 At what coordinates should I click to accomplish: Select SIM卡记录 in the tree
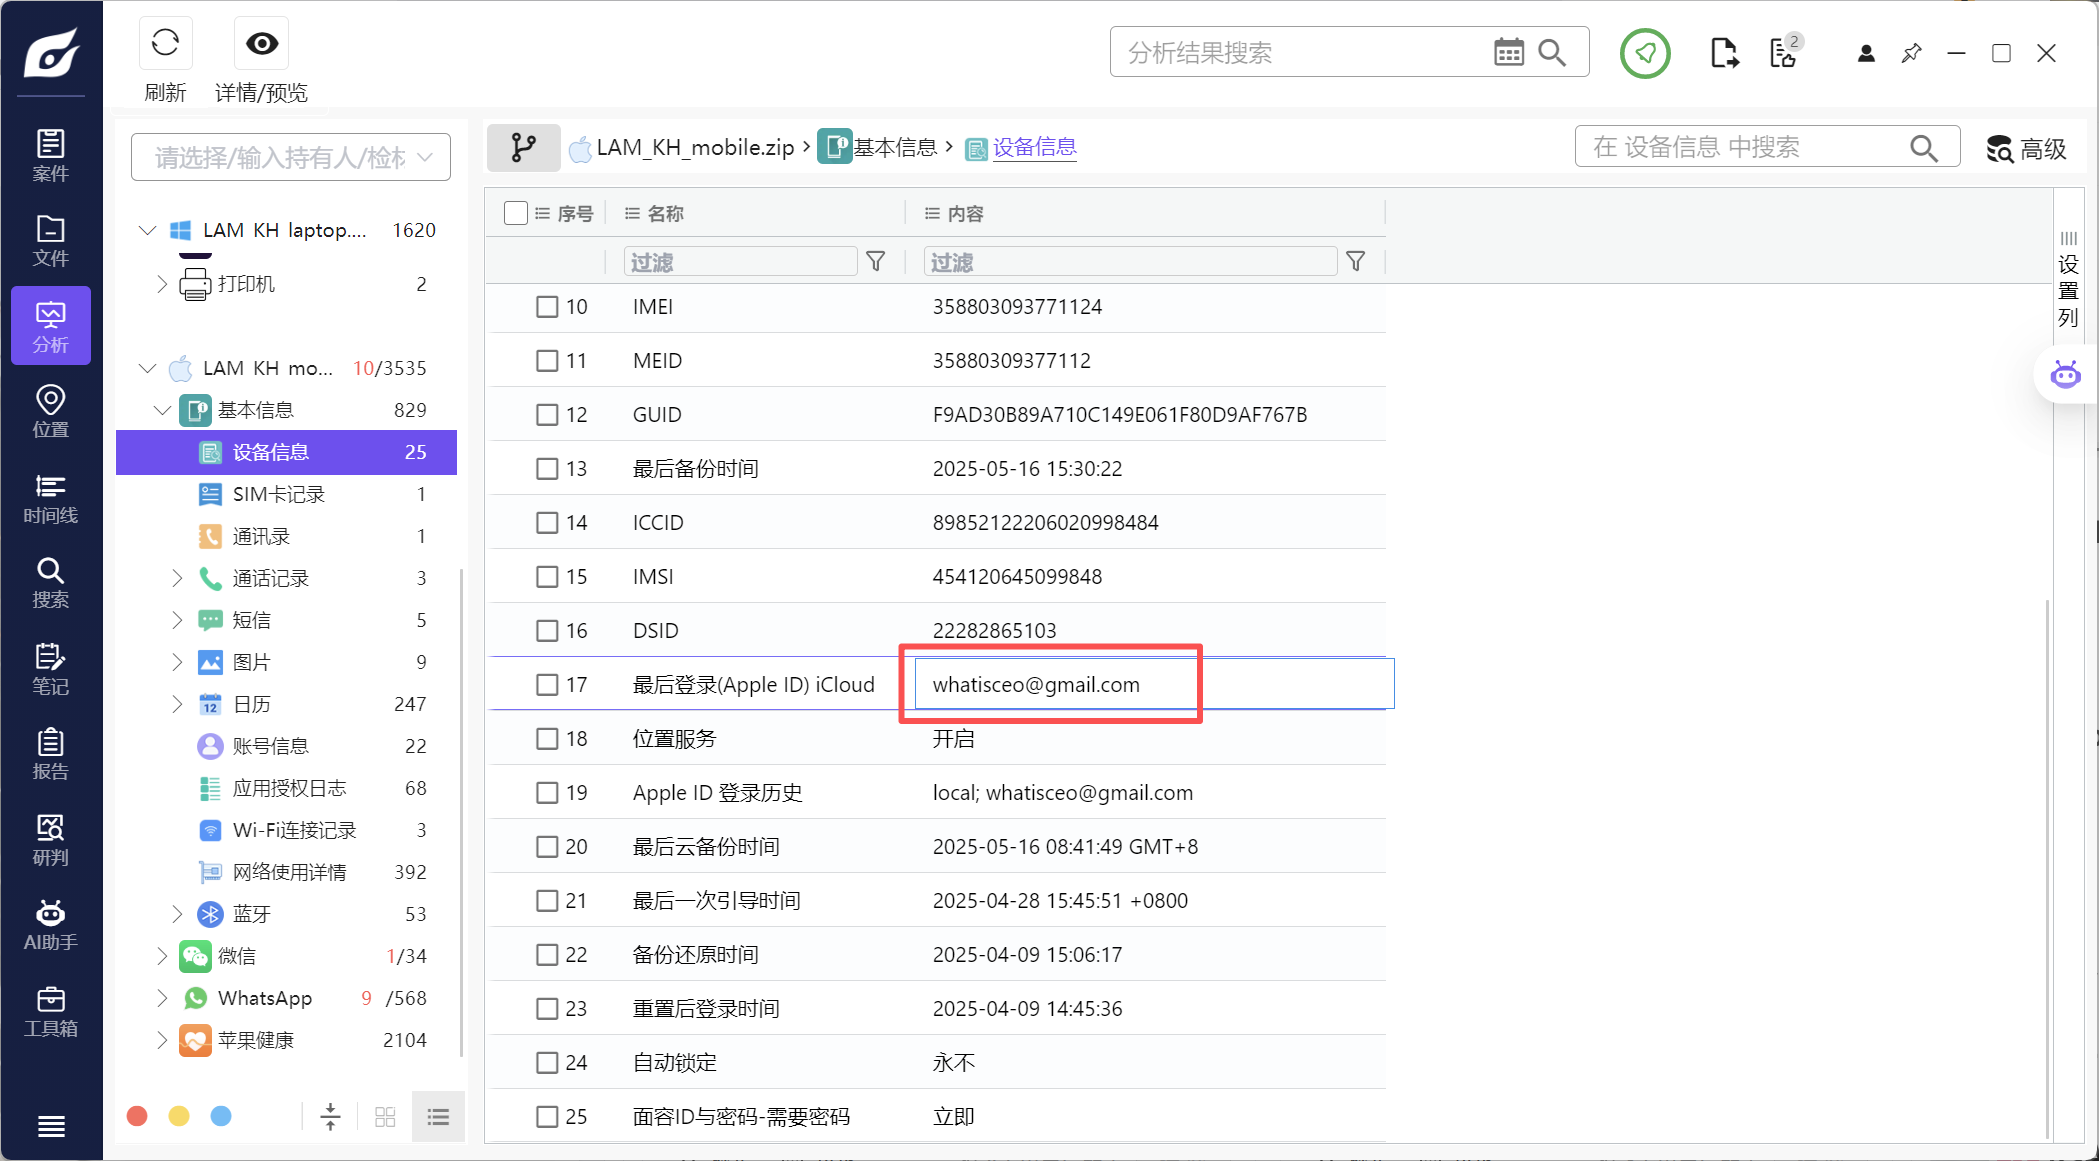[278, 494]
